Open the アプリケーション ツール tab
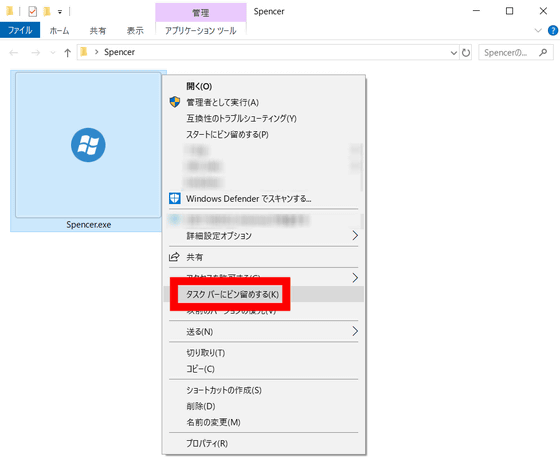Screen dimensions: 560x462 point(201,31)
